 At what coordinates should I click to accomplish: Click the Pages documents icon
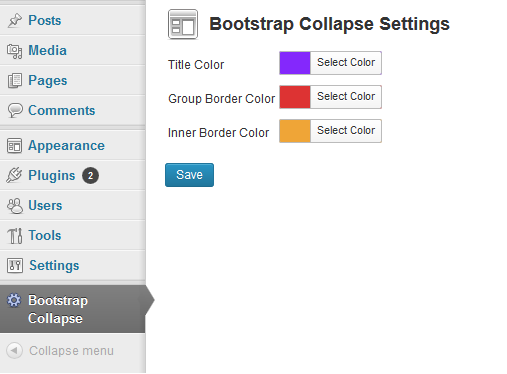pos(14,81)
